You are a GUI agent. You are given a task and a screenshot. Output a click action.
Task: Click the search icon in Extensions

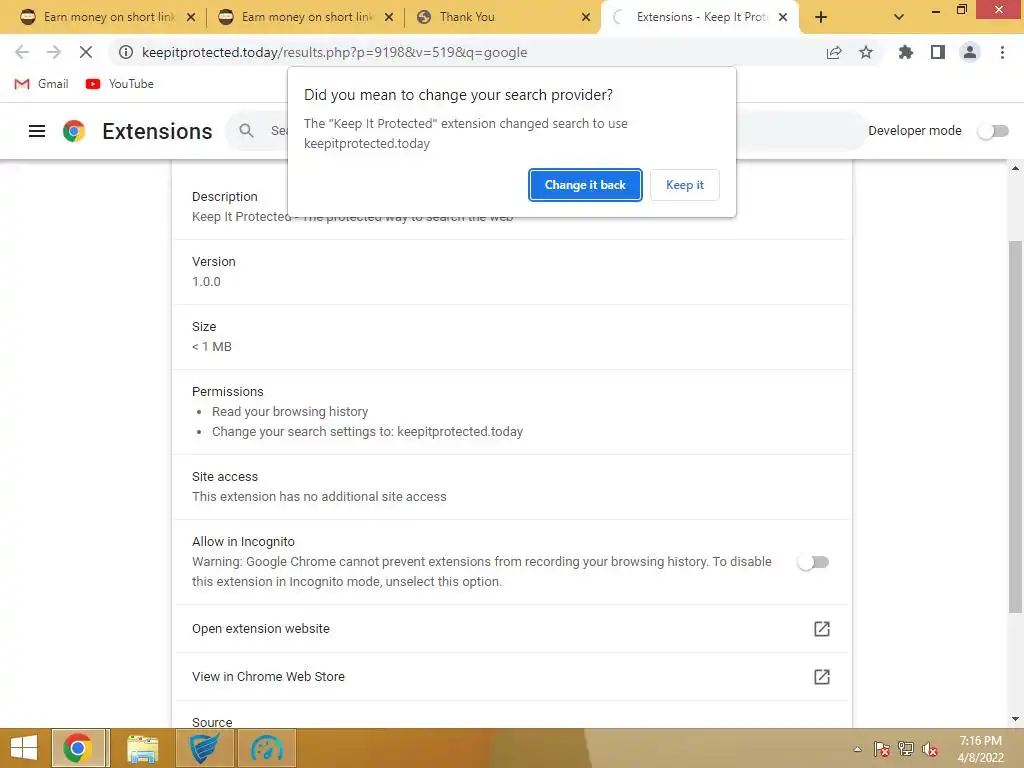coord(246,131)
